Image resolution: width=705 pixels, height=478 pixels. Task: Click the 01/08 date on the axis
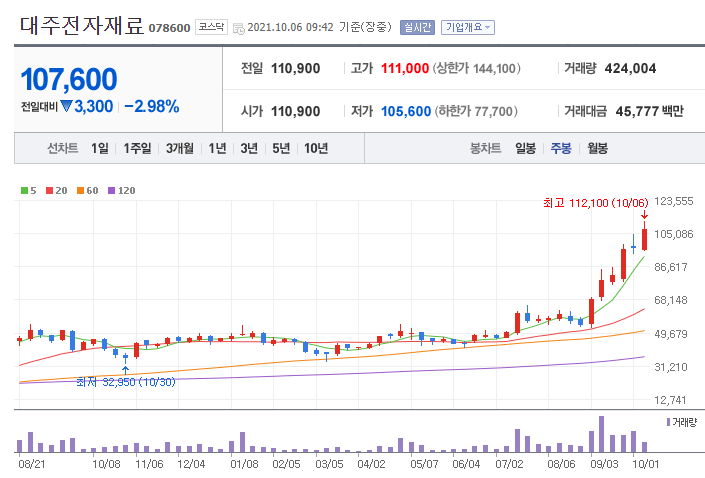click(244, 464)
